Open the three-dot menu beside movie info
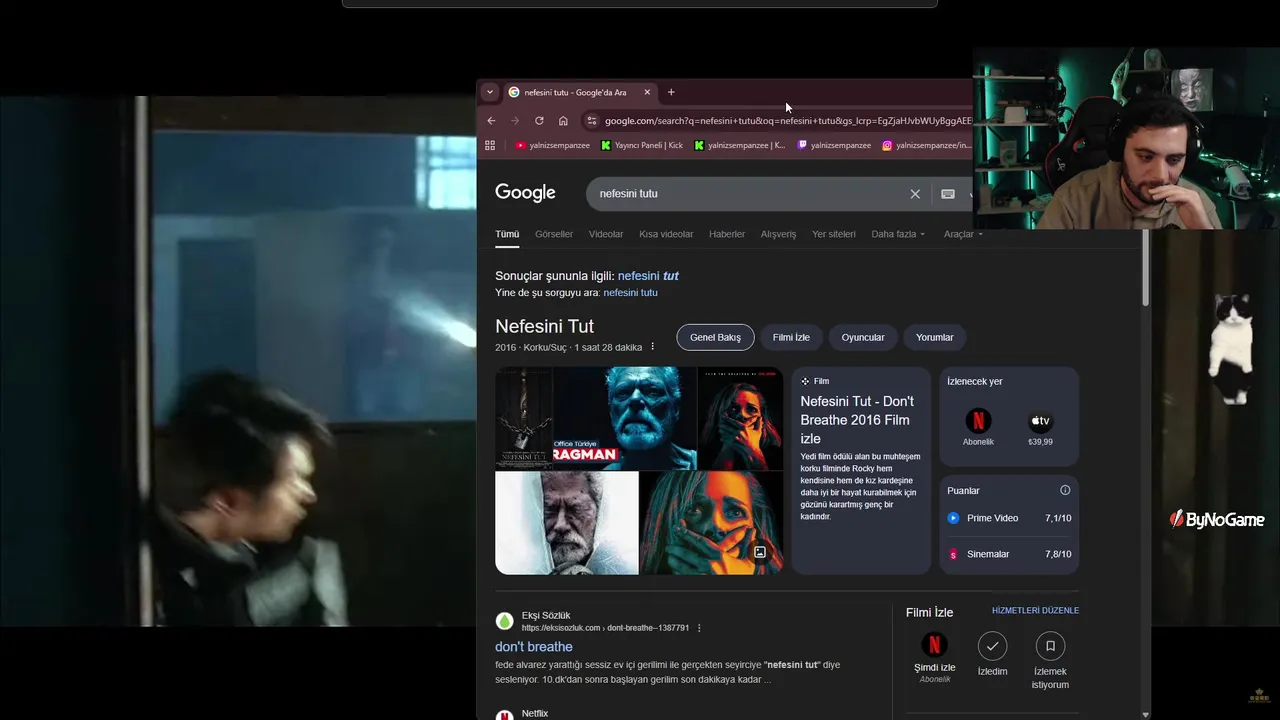 pyautogui.click(x=653, y=347)
